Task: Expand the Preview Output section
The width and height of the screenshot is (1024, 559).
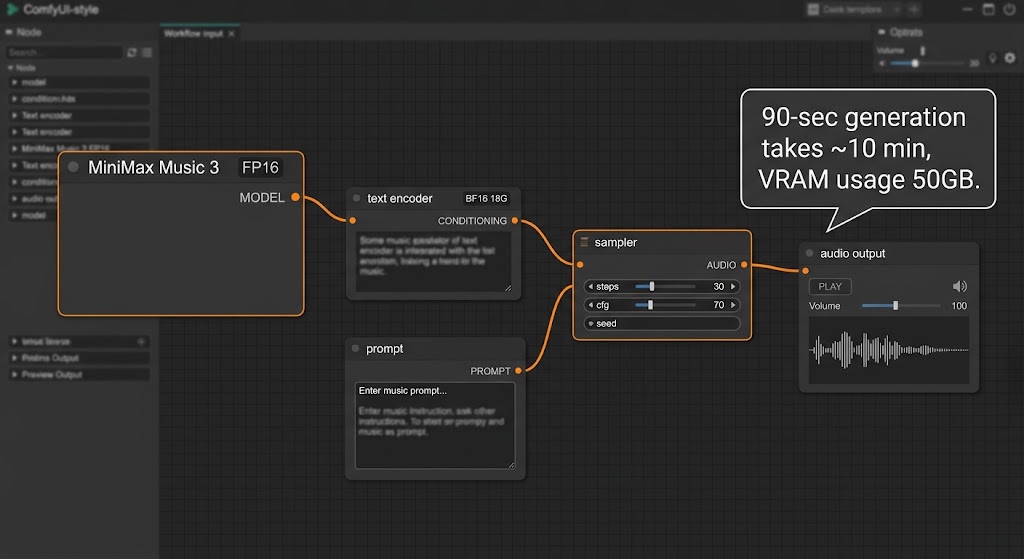Action: click(x=79, y=375)
